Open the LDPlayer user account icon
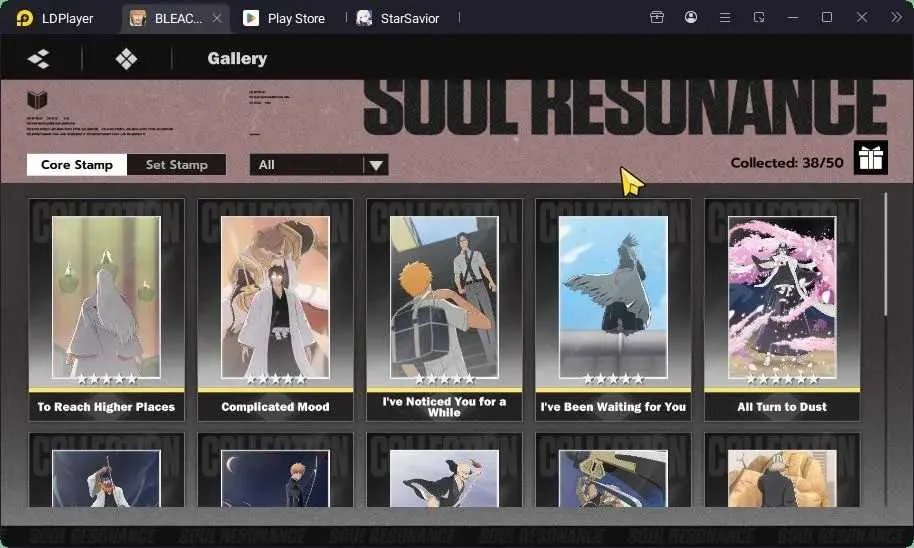The image size is (914, 548). 691,17
